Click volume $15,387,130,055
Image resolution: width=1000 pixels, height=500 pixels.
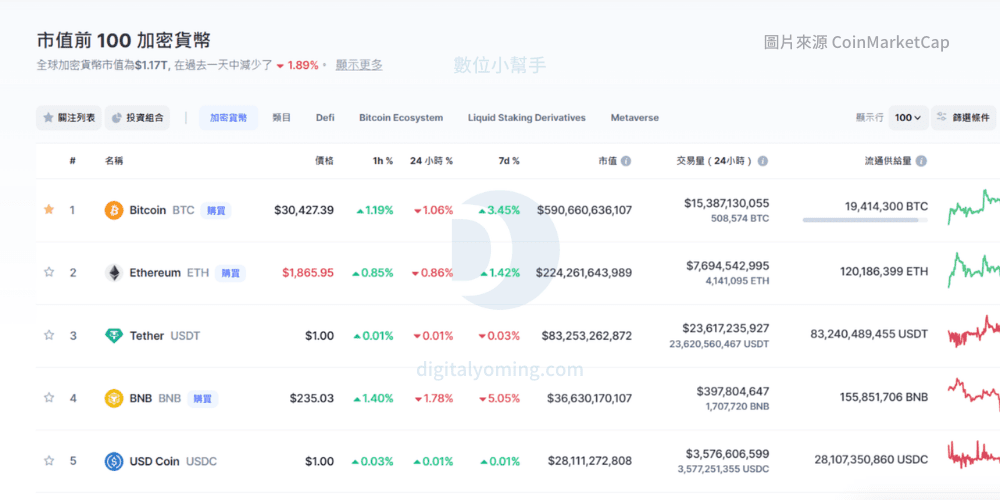(726, 203)
